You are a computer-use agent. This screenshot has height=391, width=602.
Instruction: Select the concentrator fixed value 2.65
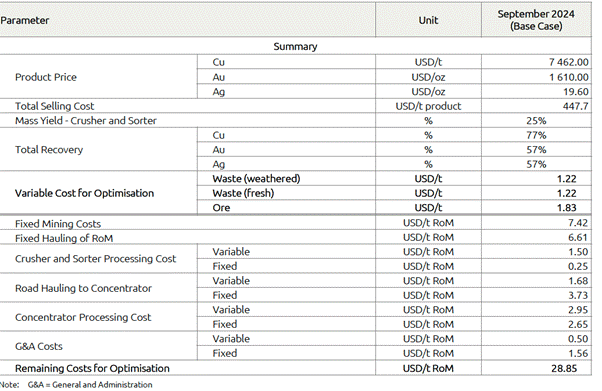pyautogui.click(x=578, y=324)
